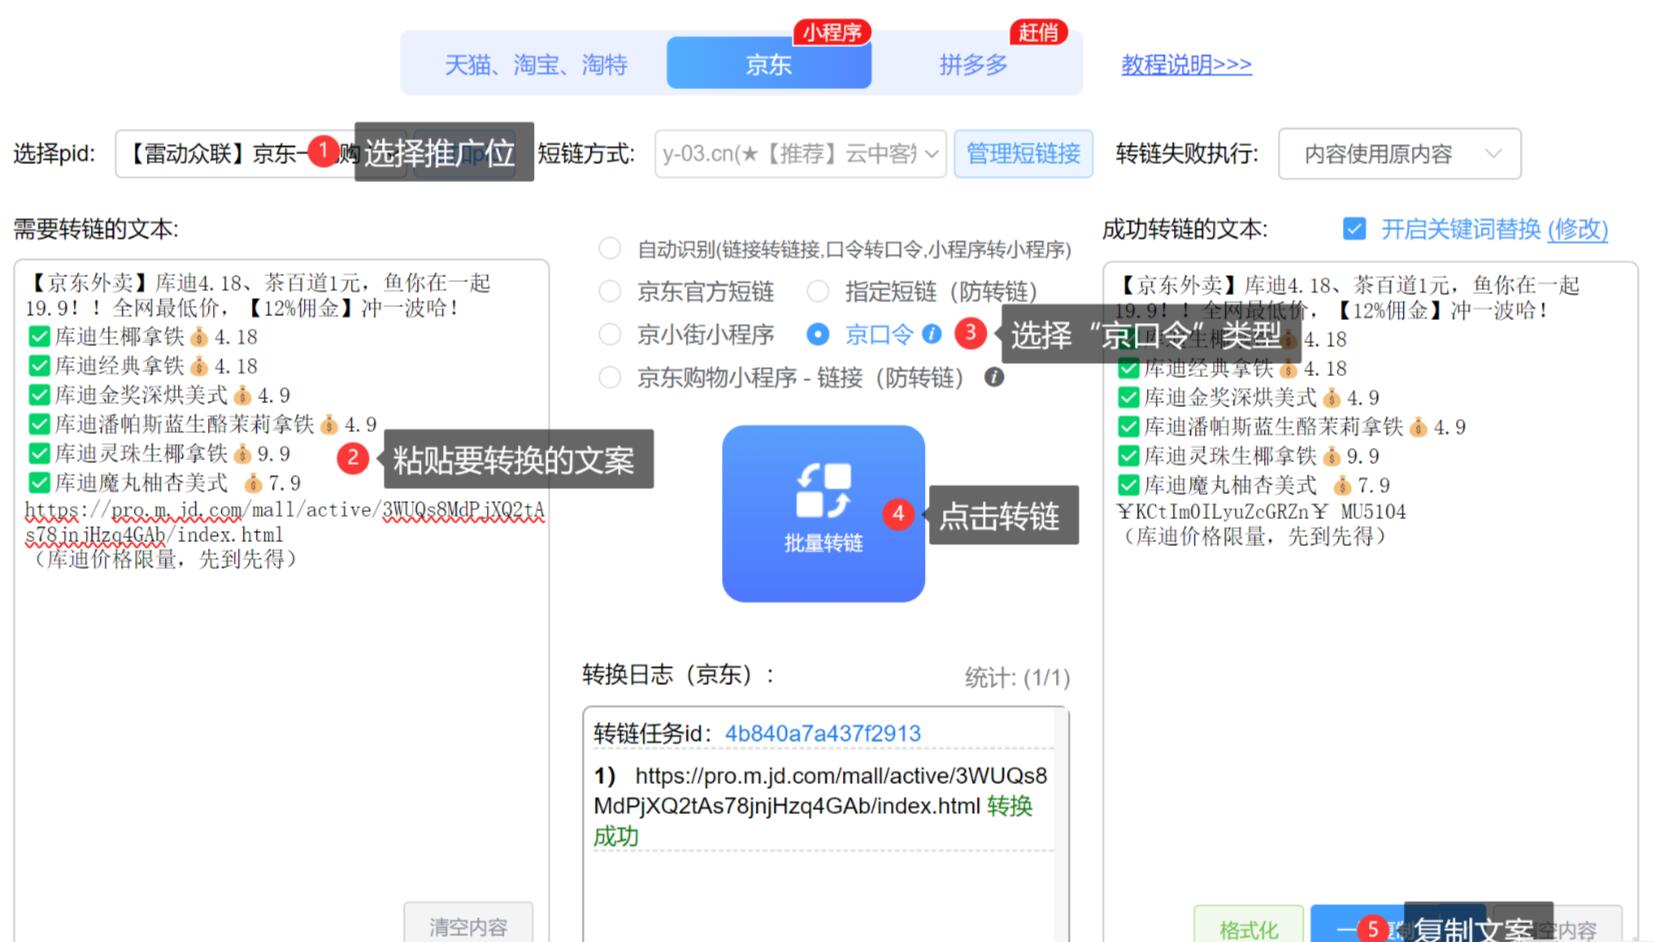
Task: Click the pro.m.jd.com URL in source text
Action: point(285,522)
